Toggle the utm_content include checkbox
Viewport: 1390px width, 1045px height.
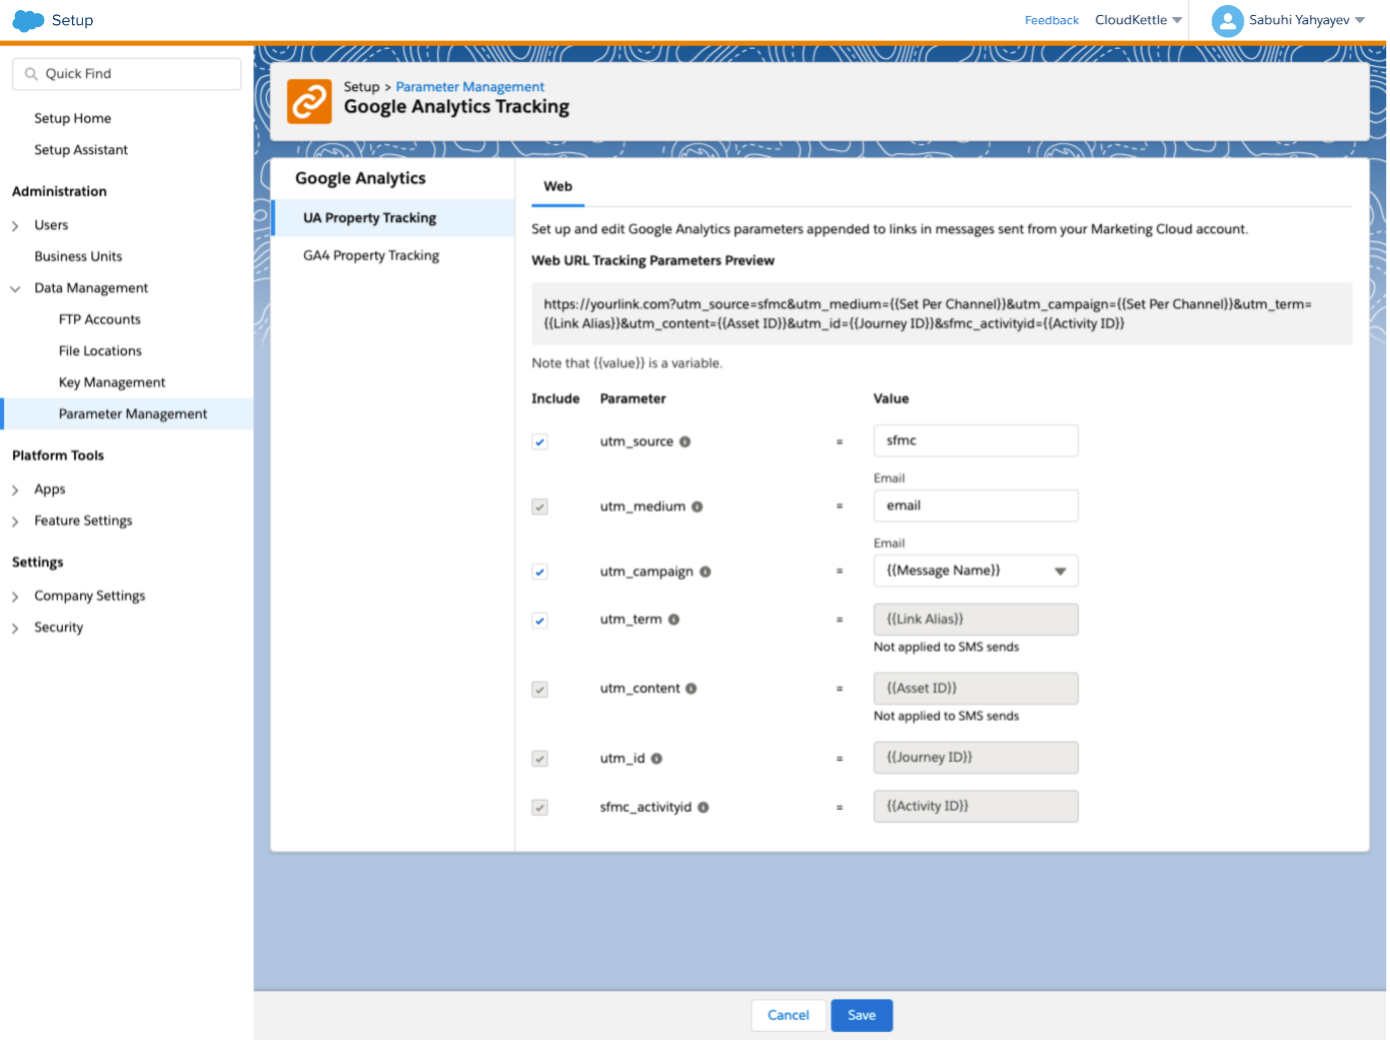540,690
